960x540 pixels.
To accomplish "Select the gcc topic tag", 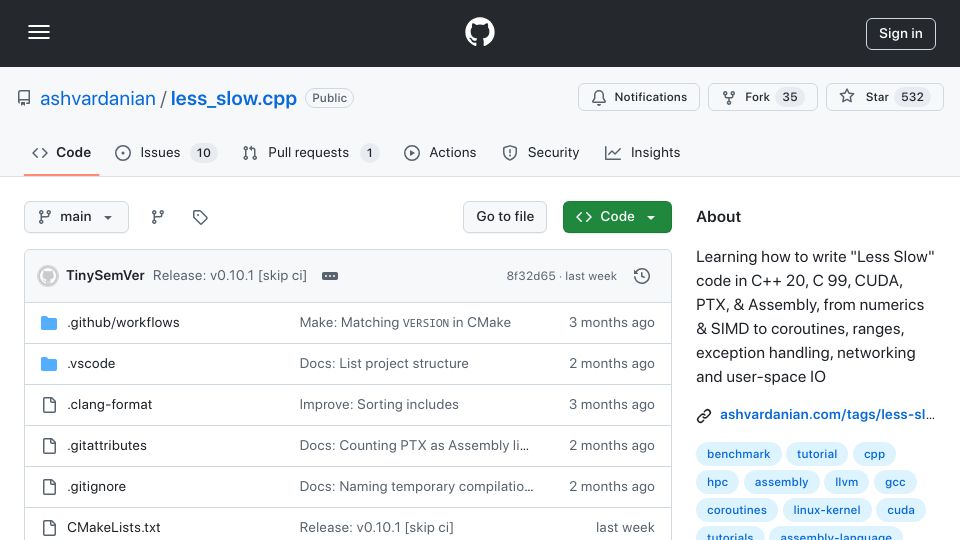I will pyautogui.click(x=895, y=482).
